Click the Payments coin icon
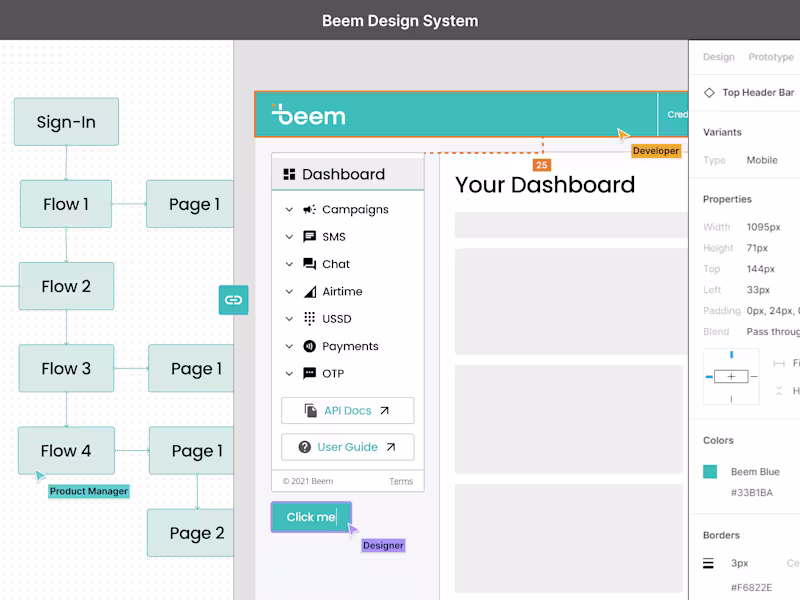 309,346
